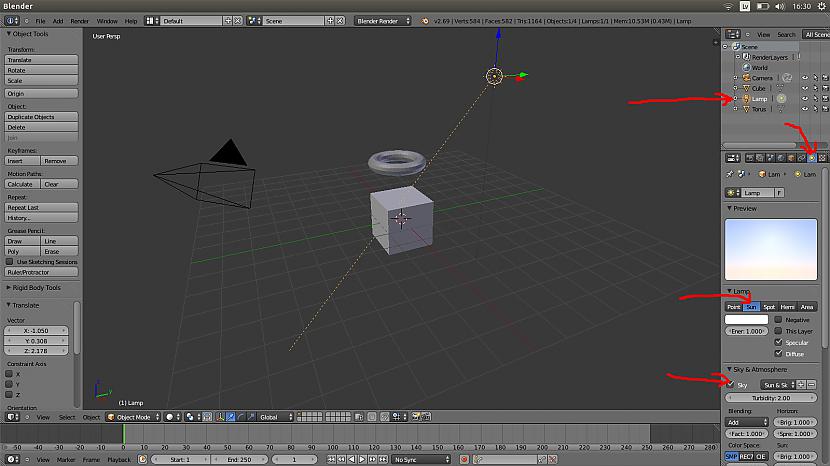This screenshot has width=830, height=466.
Task: Toggle the Sky checkbox
Action: tap(730, 384)
